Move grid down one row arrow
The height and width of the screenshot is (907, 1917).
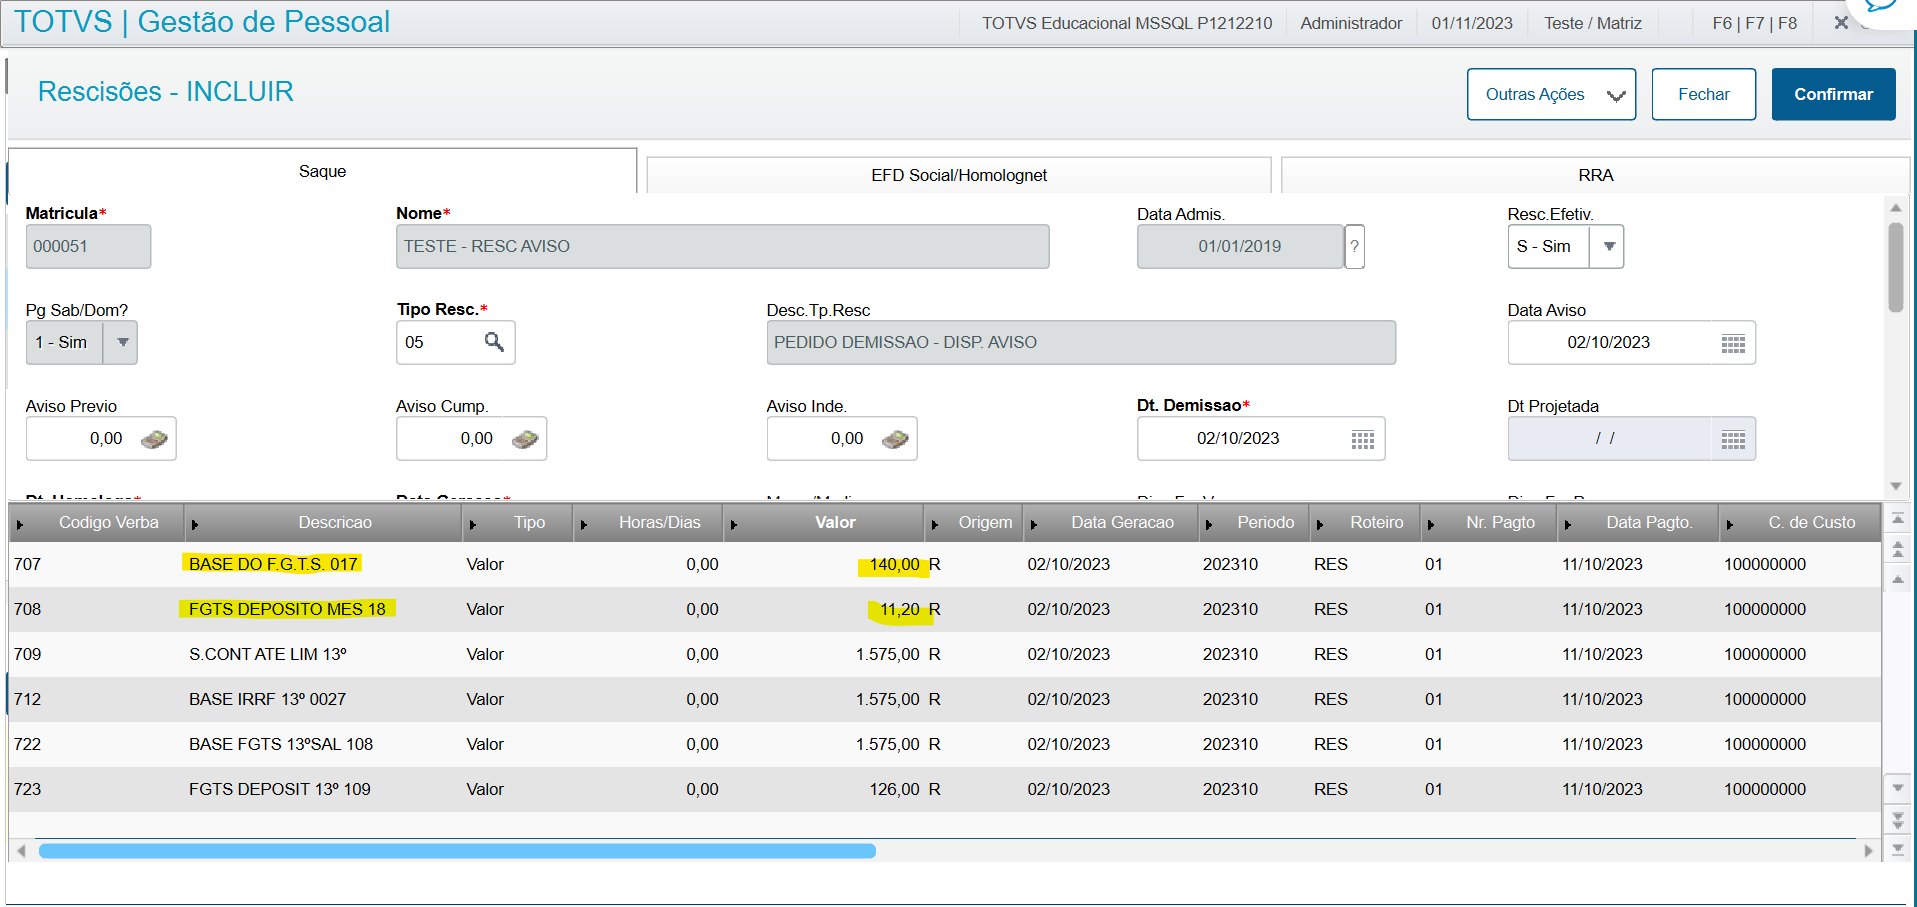[x=1898, y=788]
